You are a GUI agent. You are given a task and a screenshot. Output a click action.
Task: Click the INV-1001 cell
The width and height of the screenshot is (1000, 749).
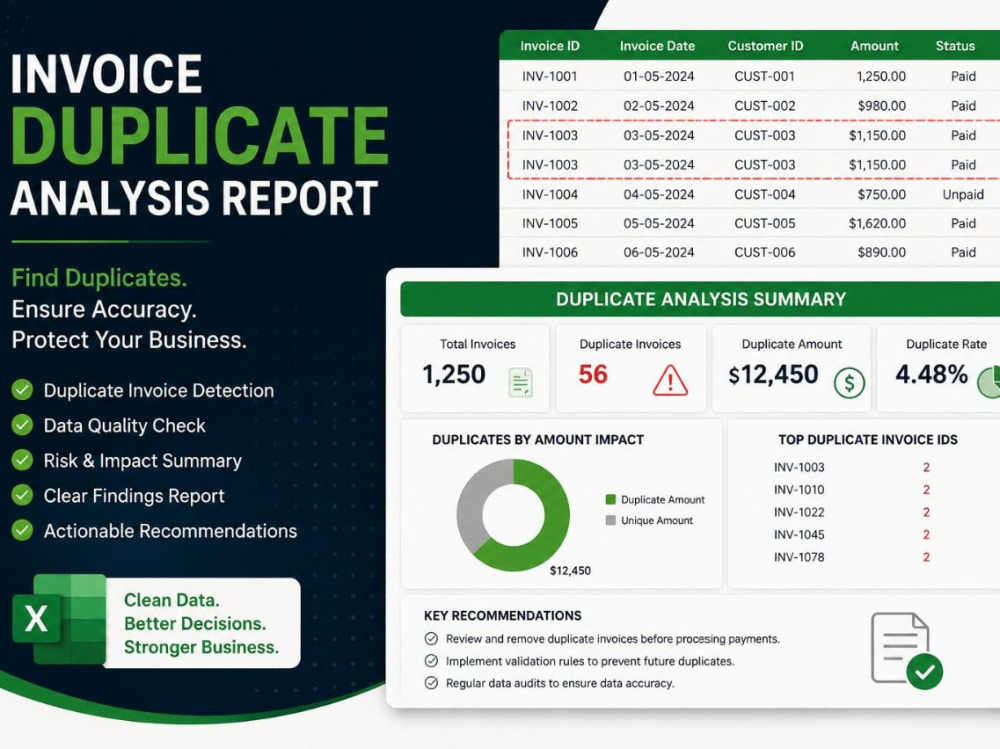(550, 77)
